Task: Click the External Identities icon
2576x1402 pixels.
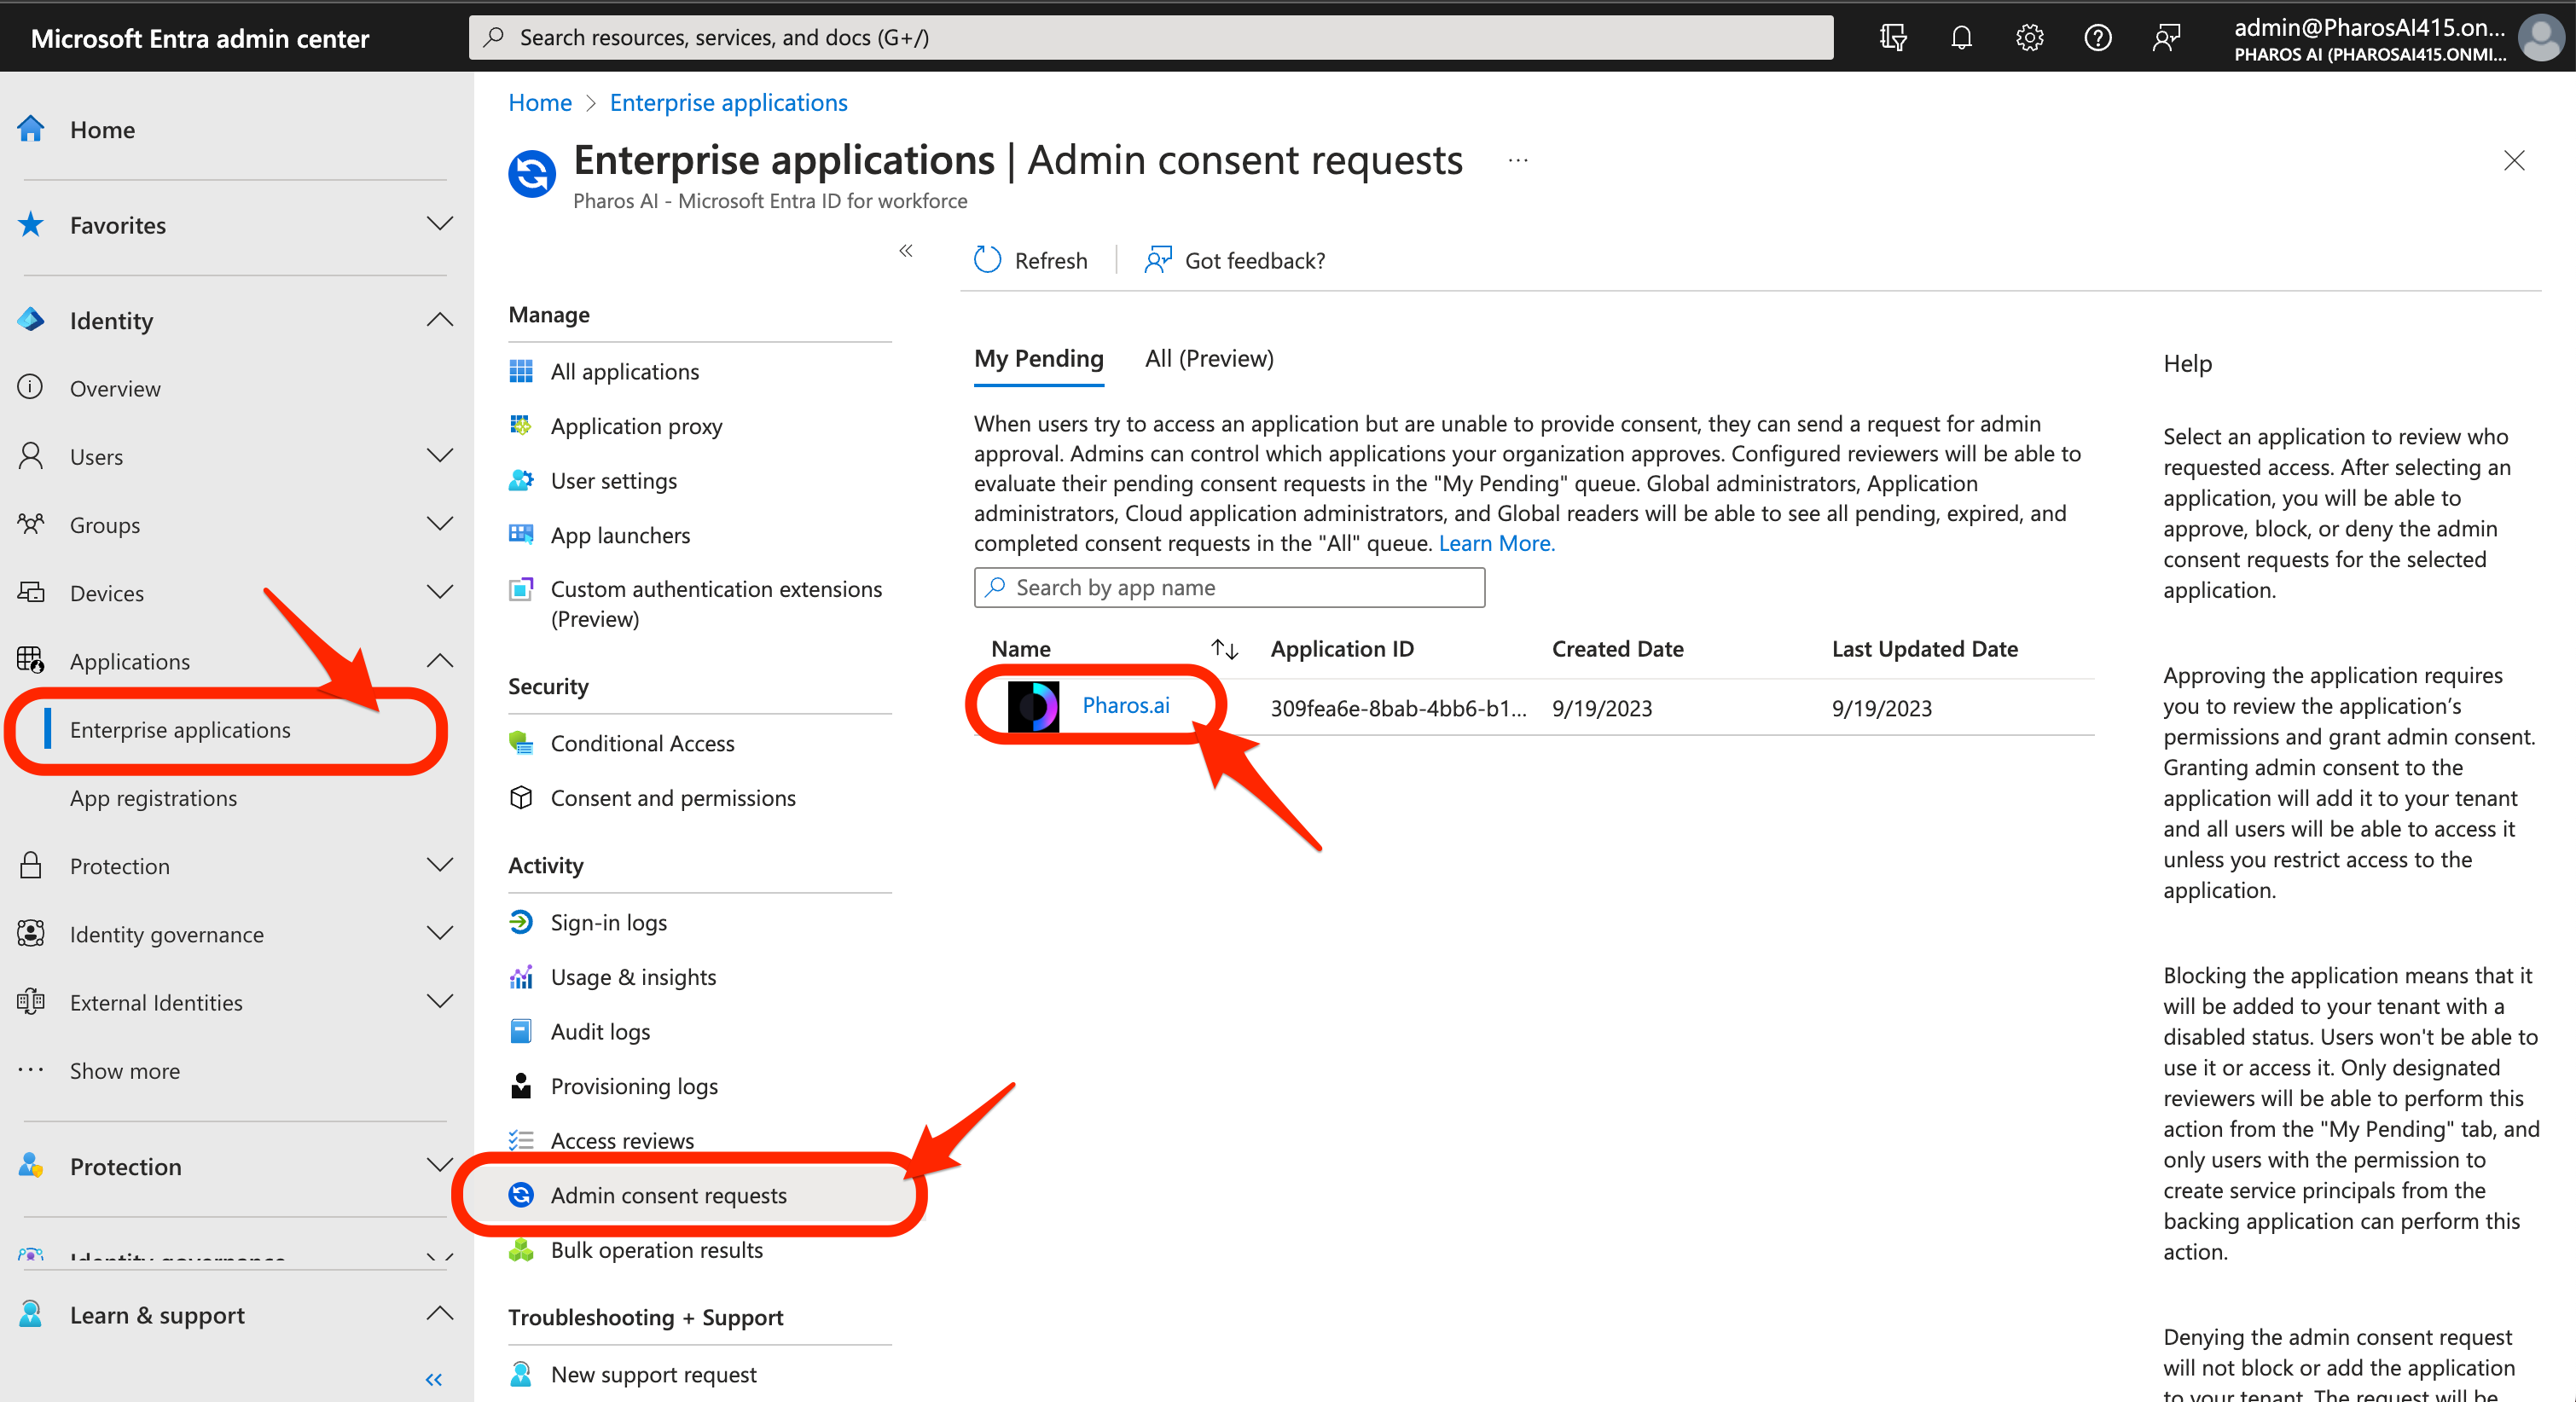Action: [31, 1001]
